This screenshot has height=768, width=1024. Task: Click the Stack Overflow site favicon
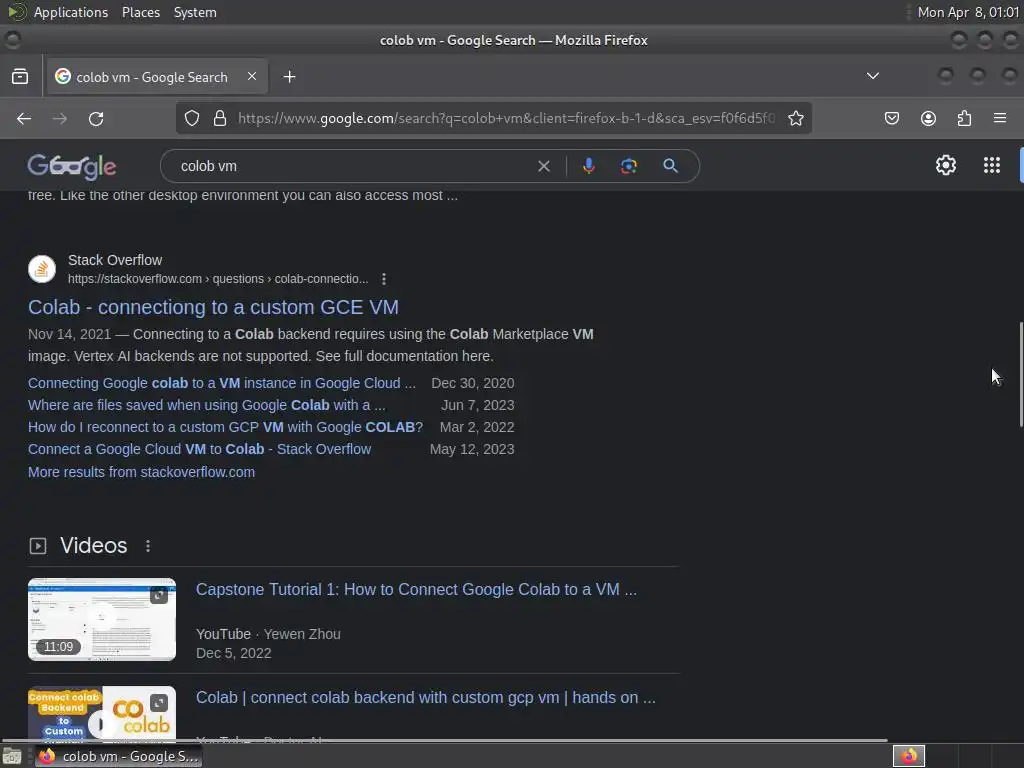42,269
